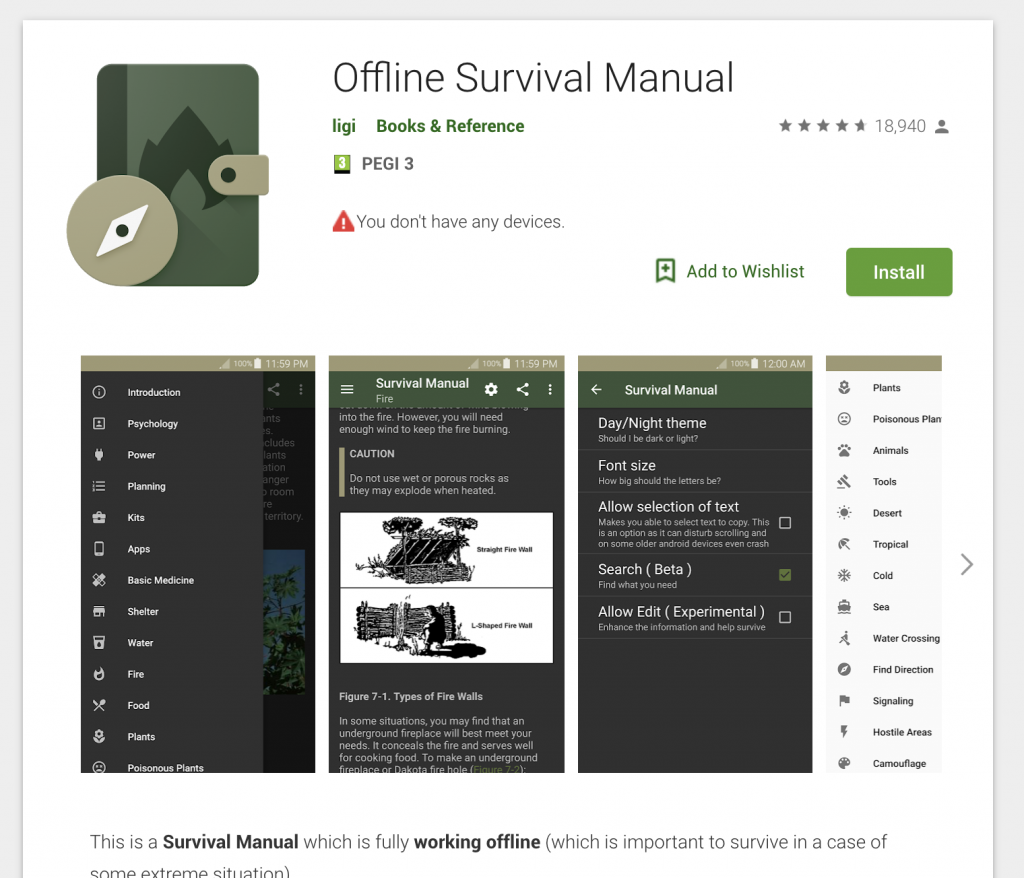Click Introduction info icon in drawer
1024x878 pixels.
99,392
